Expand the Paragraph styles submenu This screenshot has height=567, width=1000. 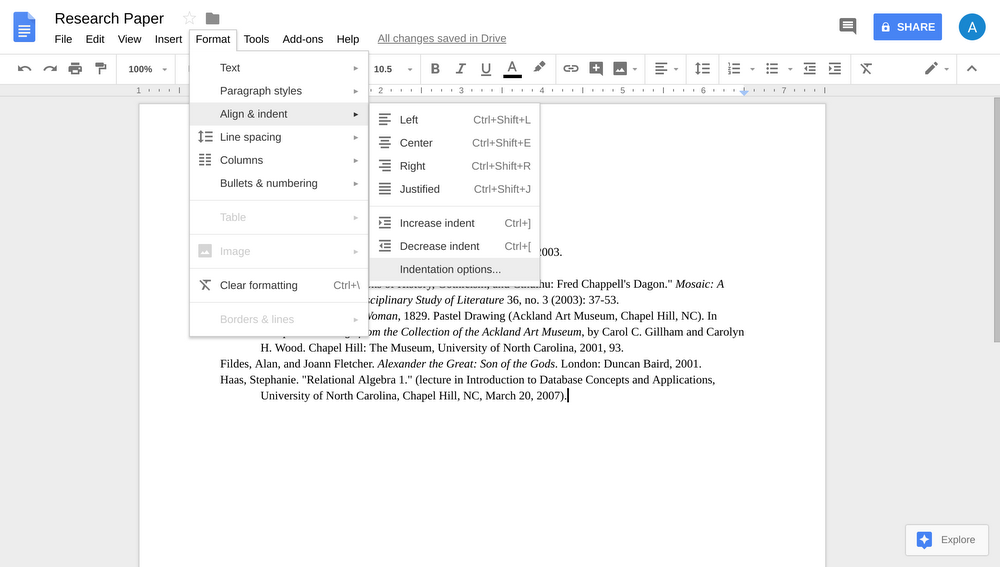pos(279,91)
